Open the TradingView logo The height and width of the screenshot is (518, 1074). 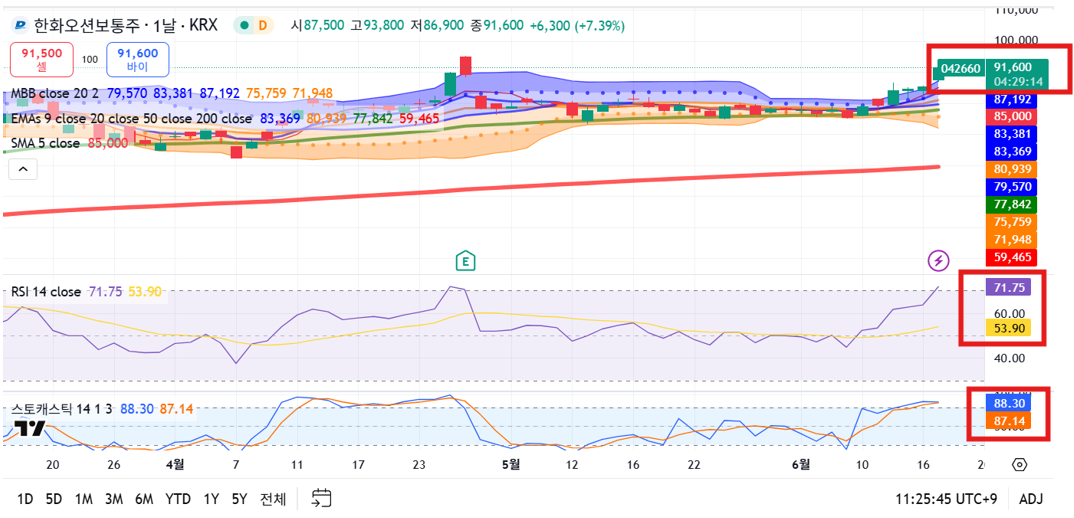(x=30, y=428)
